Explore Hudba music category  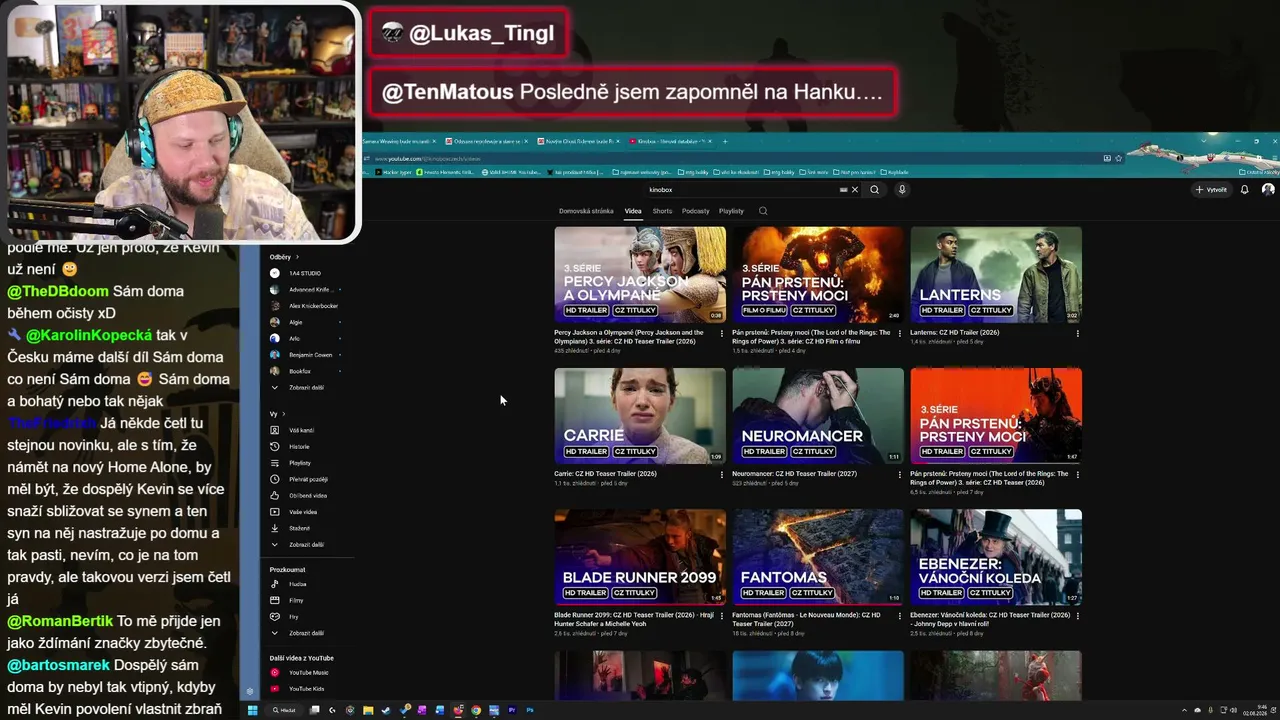tap(297, 584)
